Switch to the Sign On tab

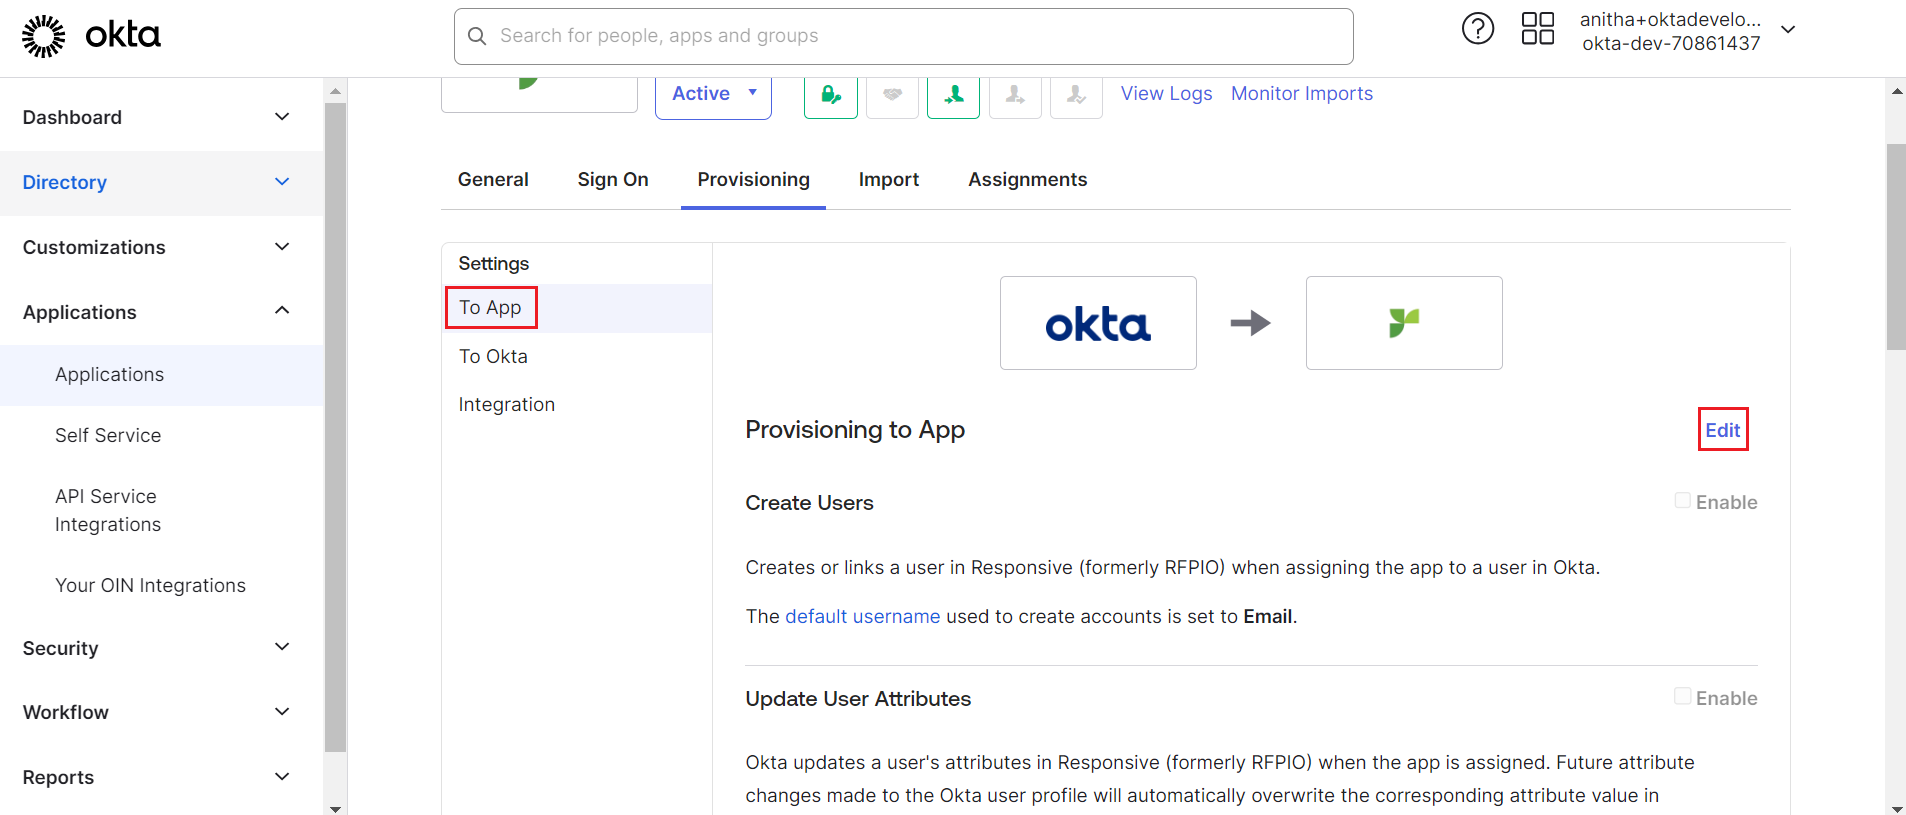coord(613,179)
